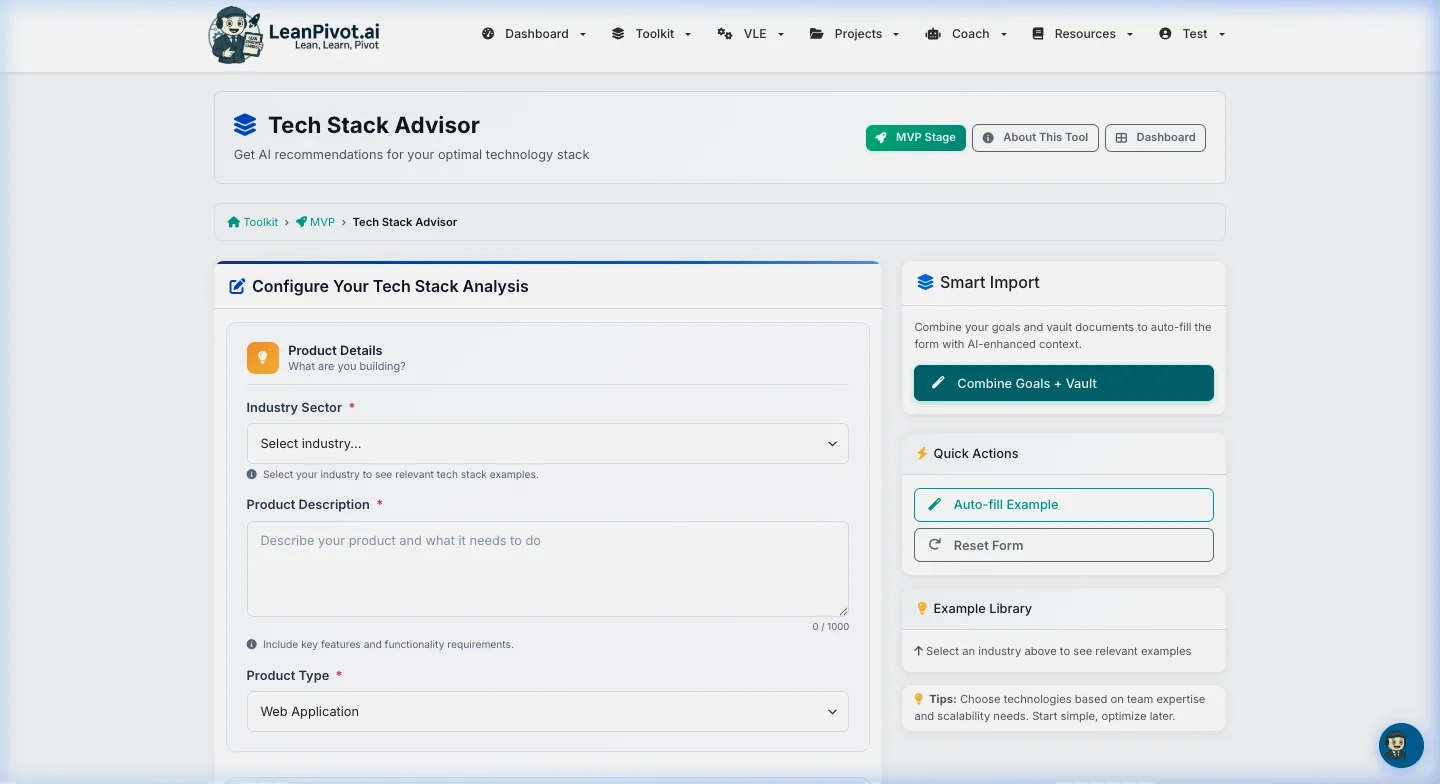
Task: Click the home icon in breadcrumb
Action: (x=234, y=222)
